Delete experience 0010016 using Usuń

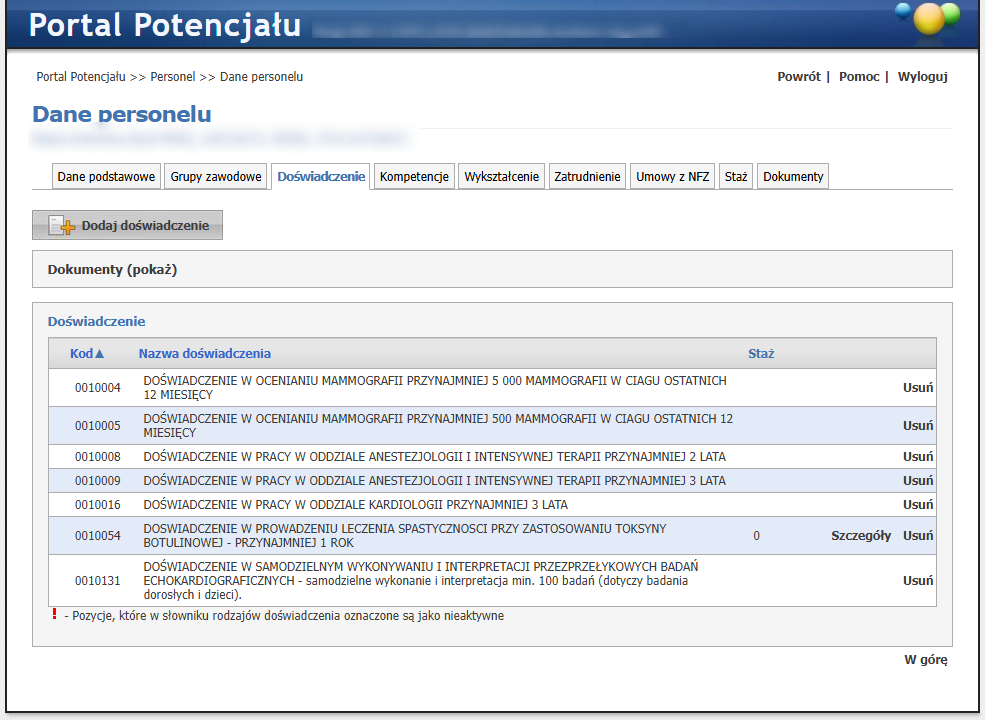(x=918, y=505)
